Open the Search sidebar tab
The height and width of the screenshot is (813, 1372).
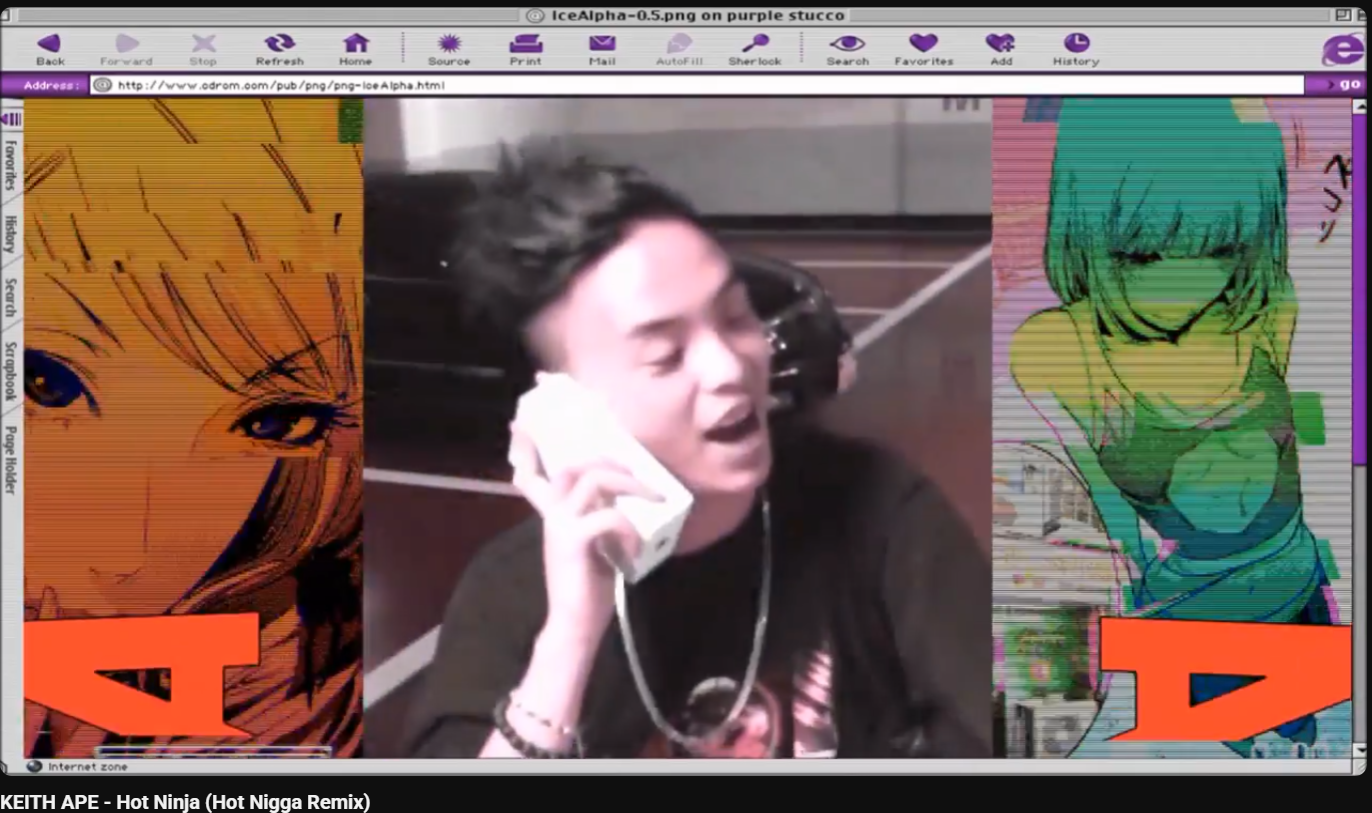[x=11, y=297]
